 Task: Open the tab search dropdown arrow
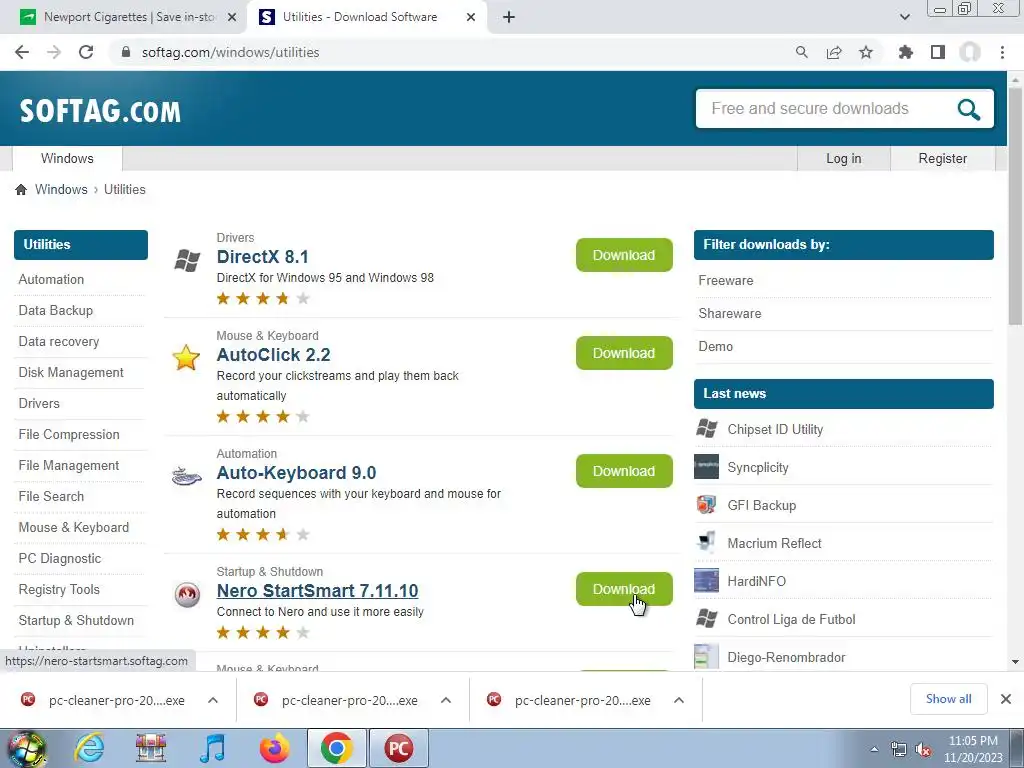coord(904,17)
